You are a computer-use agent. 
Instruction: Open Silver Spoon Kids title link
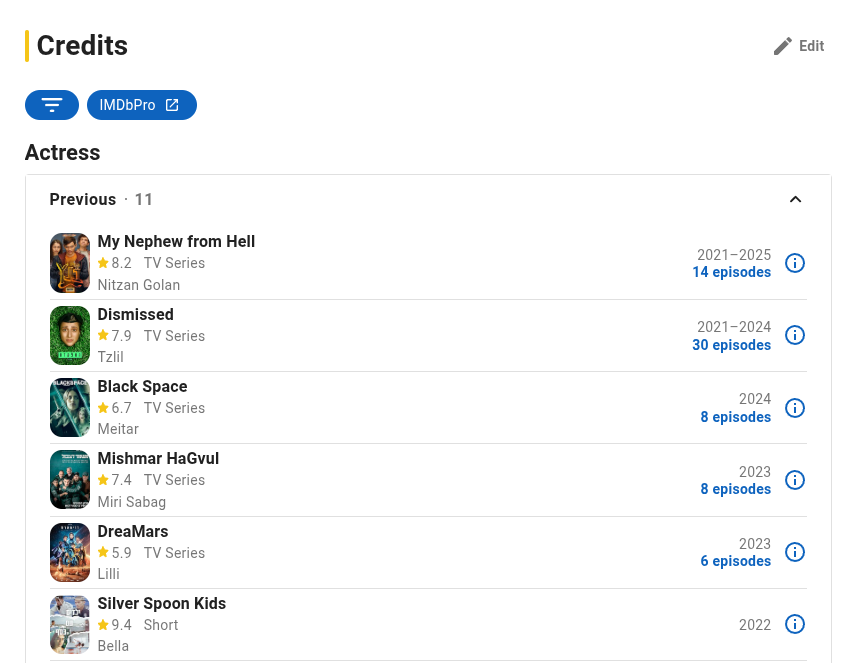pos(162,603)
